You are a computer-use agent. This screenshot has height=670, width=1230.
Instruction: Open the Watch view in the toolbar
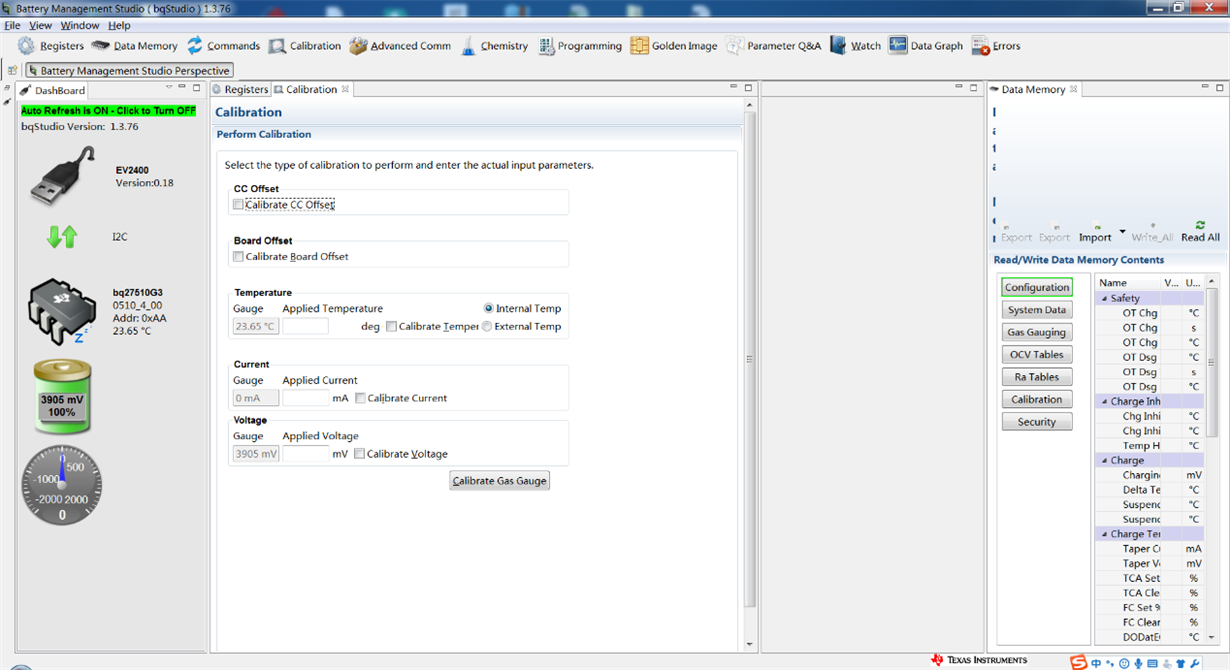[x=856, y=46]
